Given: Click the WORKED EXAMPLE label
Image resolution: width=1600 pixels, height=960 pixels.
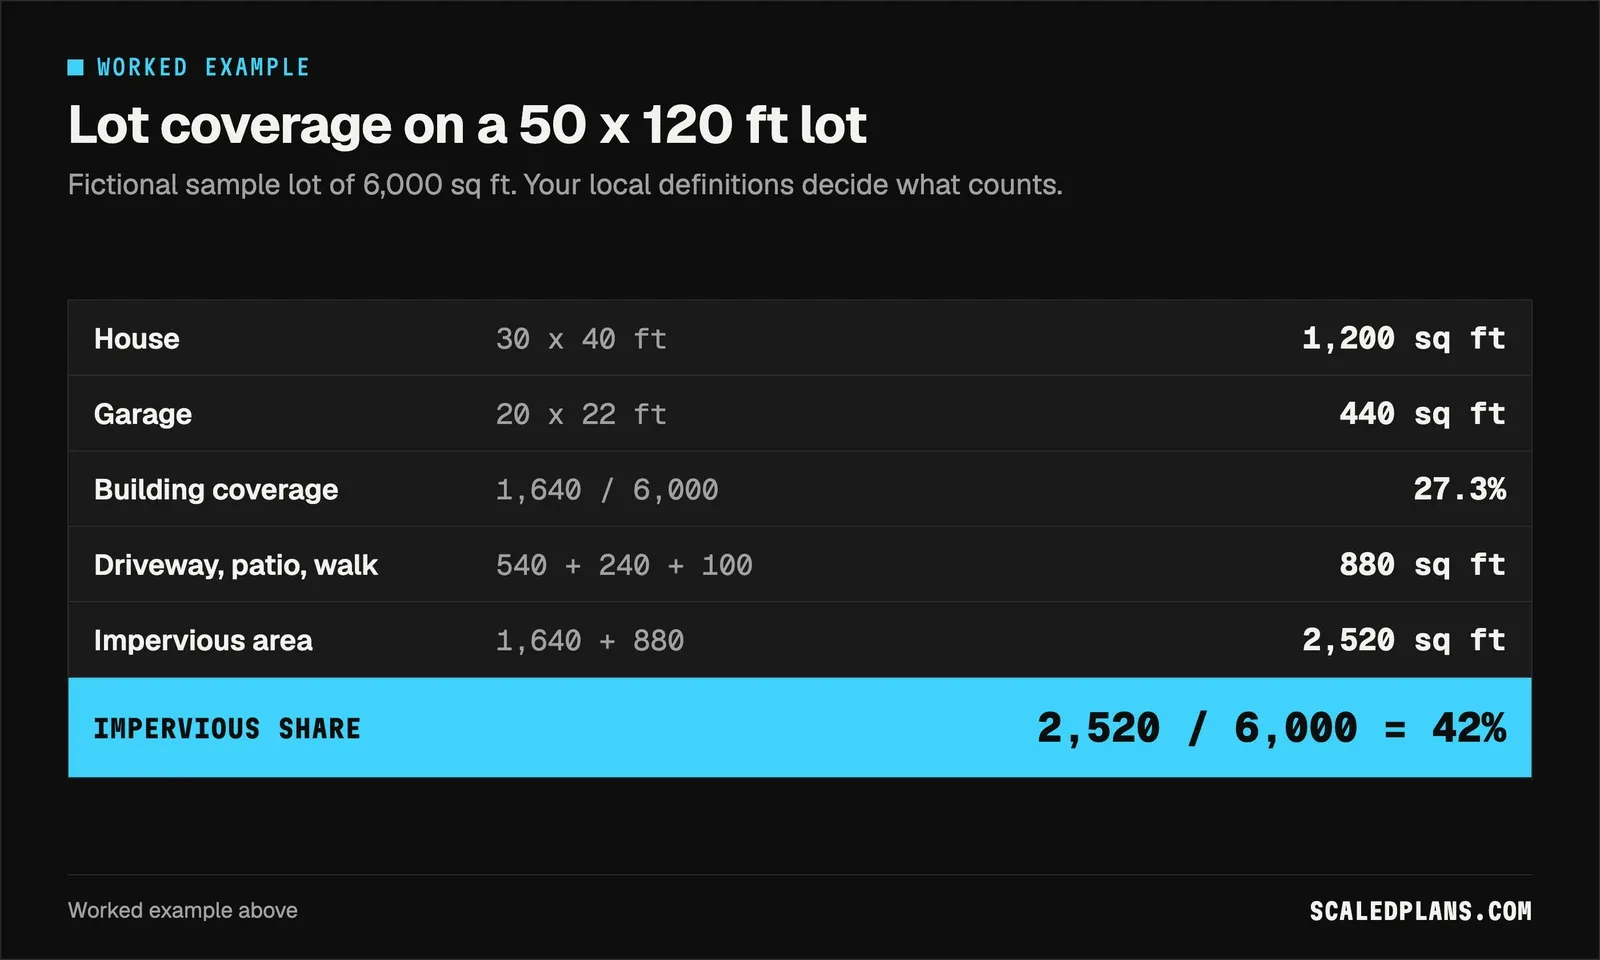Looking at the screenshot, I should pyautogui.click(x=203, y=67).
